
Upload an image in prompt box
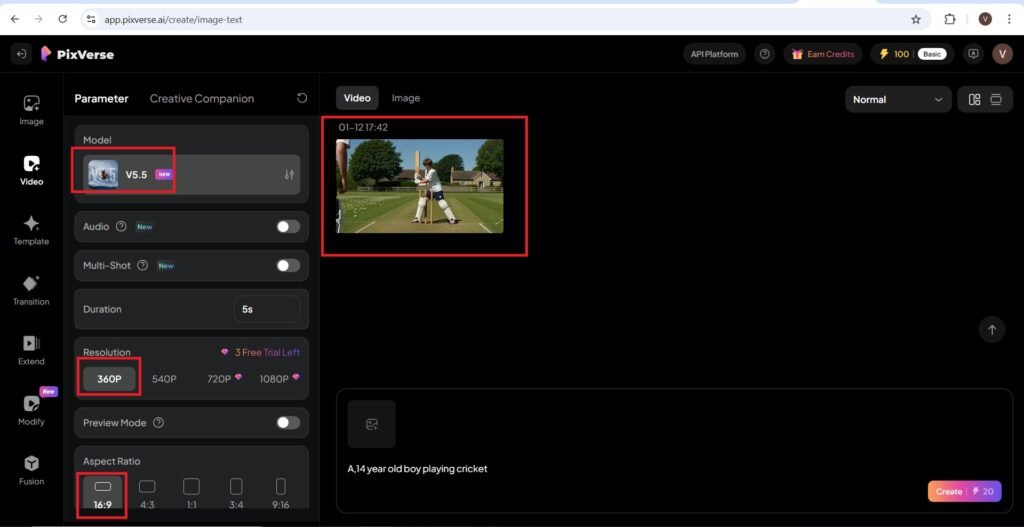372,424
